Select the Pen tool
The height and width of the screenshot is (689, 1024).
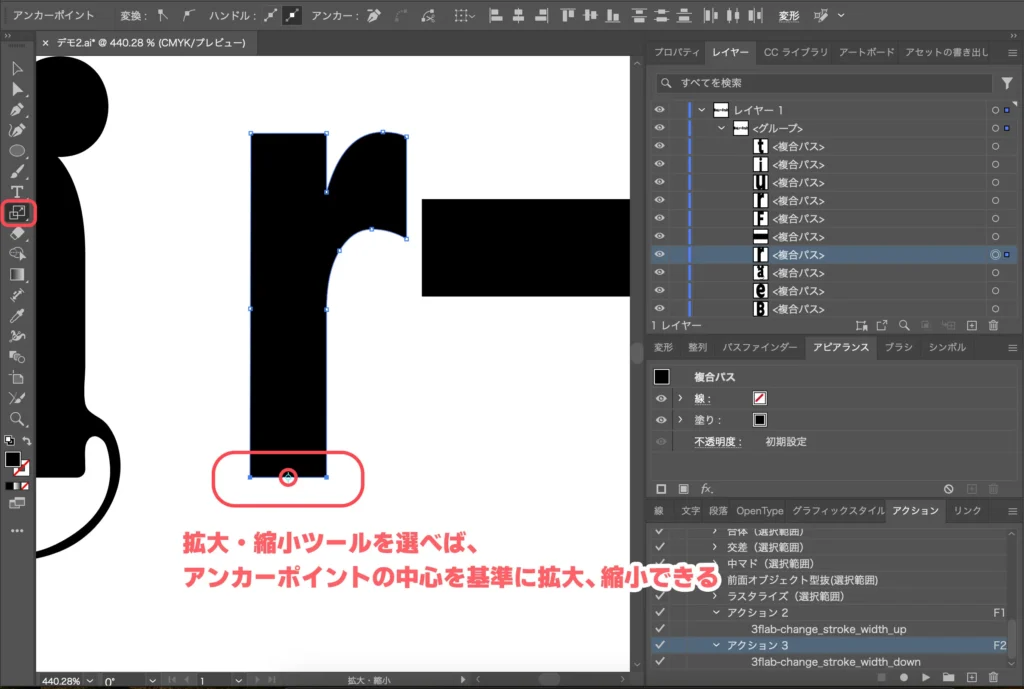16,107
